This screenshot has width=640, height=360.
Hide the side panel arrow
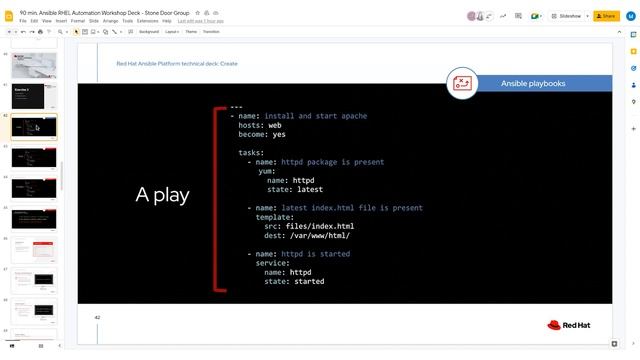(x=633, y=344)
